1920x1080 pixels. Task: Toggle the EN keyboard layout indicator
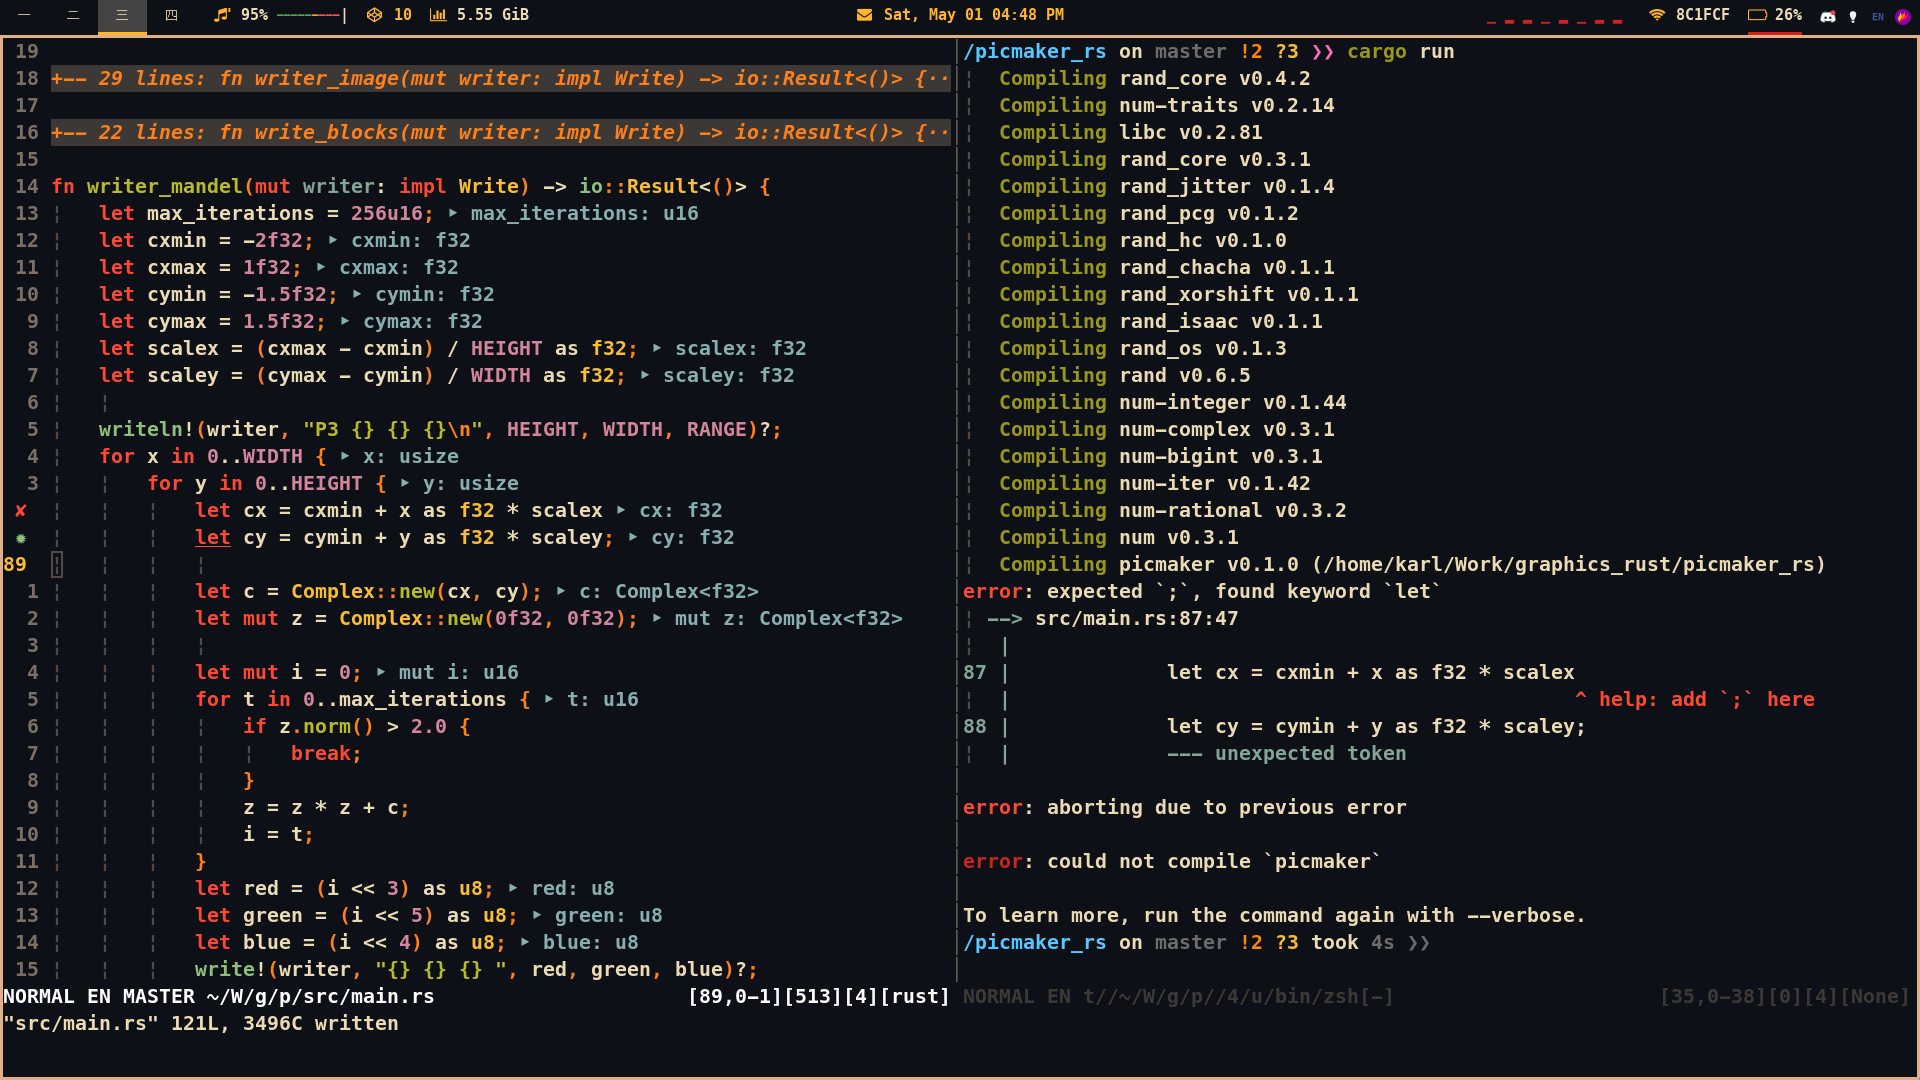pos(1878,16)
